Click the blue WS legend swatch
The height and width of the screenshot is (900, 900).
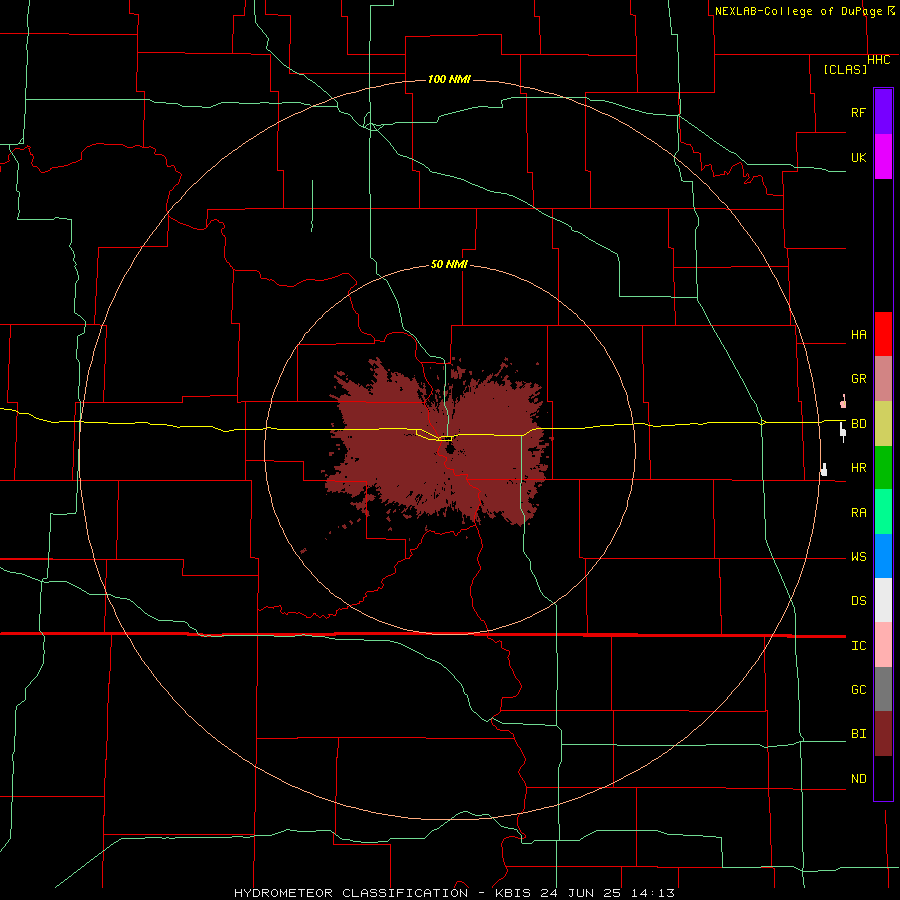[883, 556]
